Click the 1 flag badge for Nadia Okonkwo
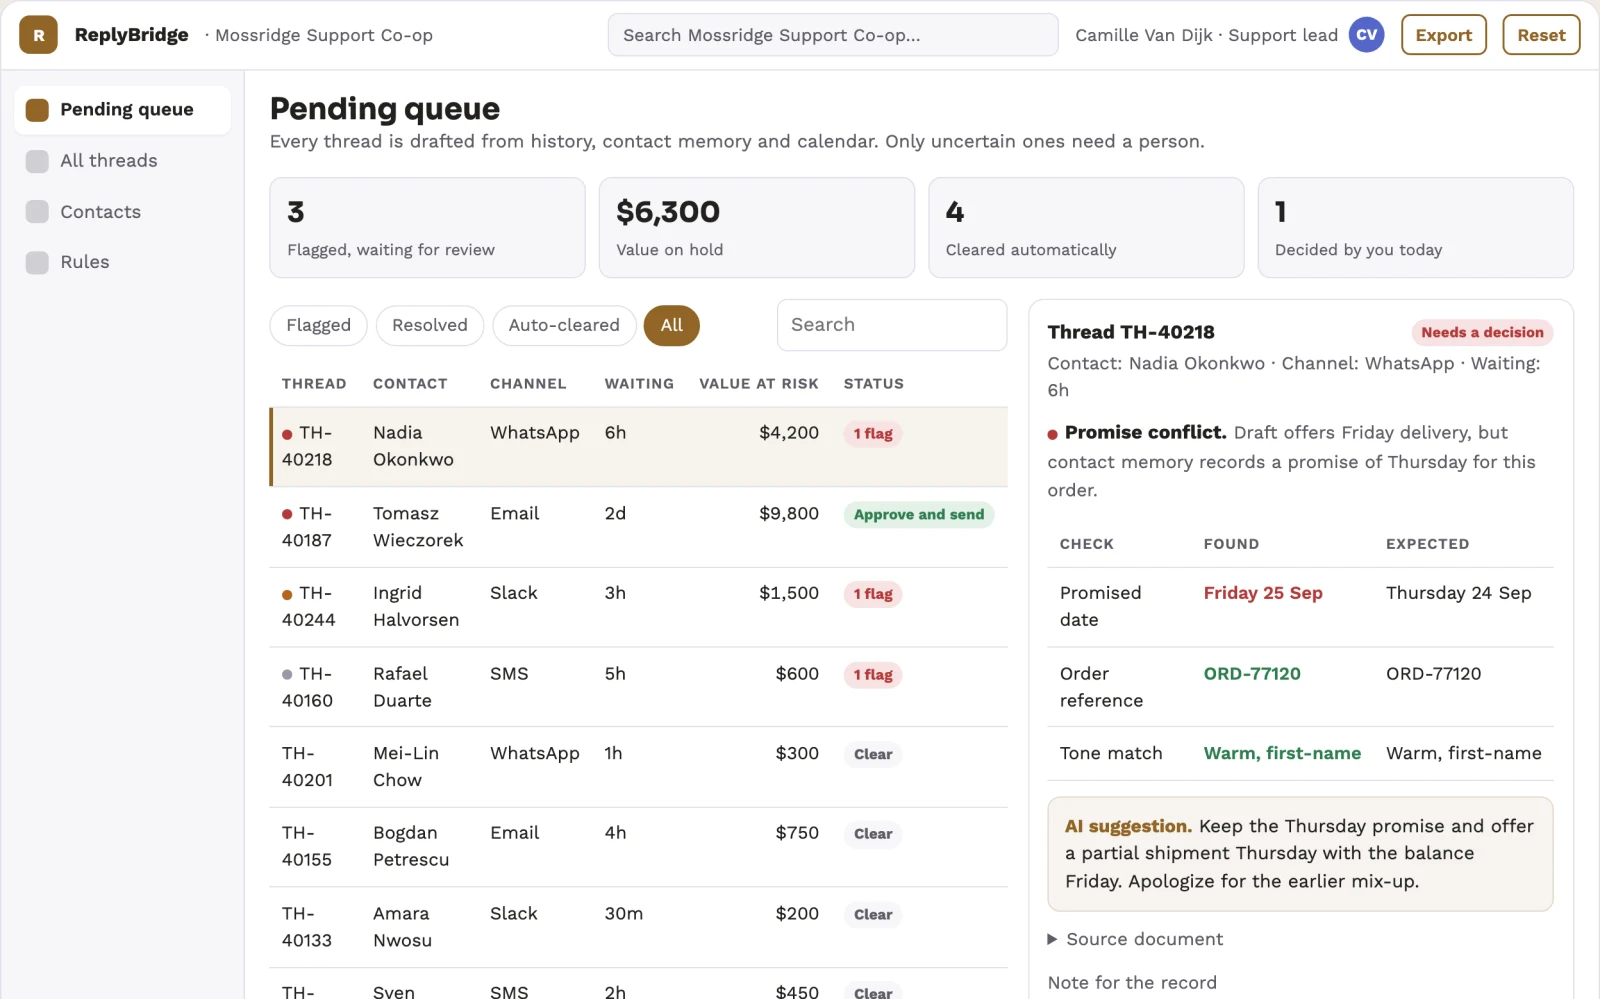Viewport: 1600px width, 999px height. pos(872,434)
